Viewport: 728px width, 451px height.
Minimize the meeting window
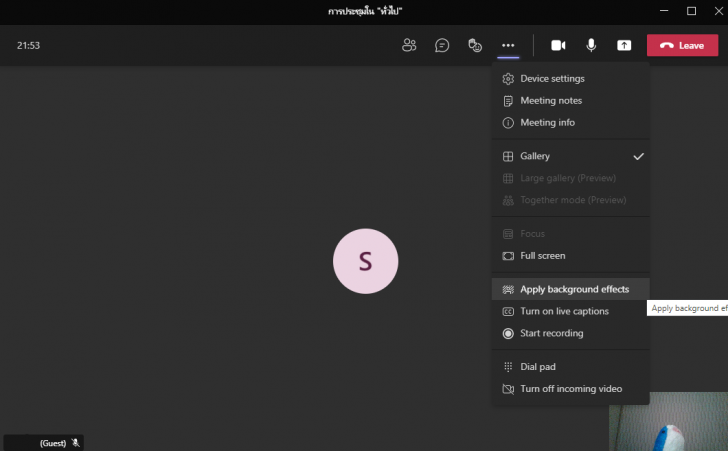664,11
